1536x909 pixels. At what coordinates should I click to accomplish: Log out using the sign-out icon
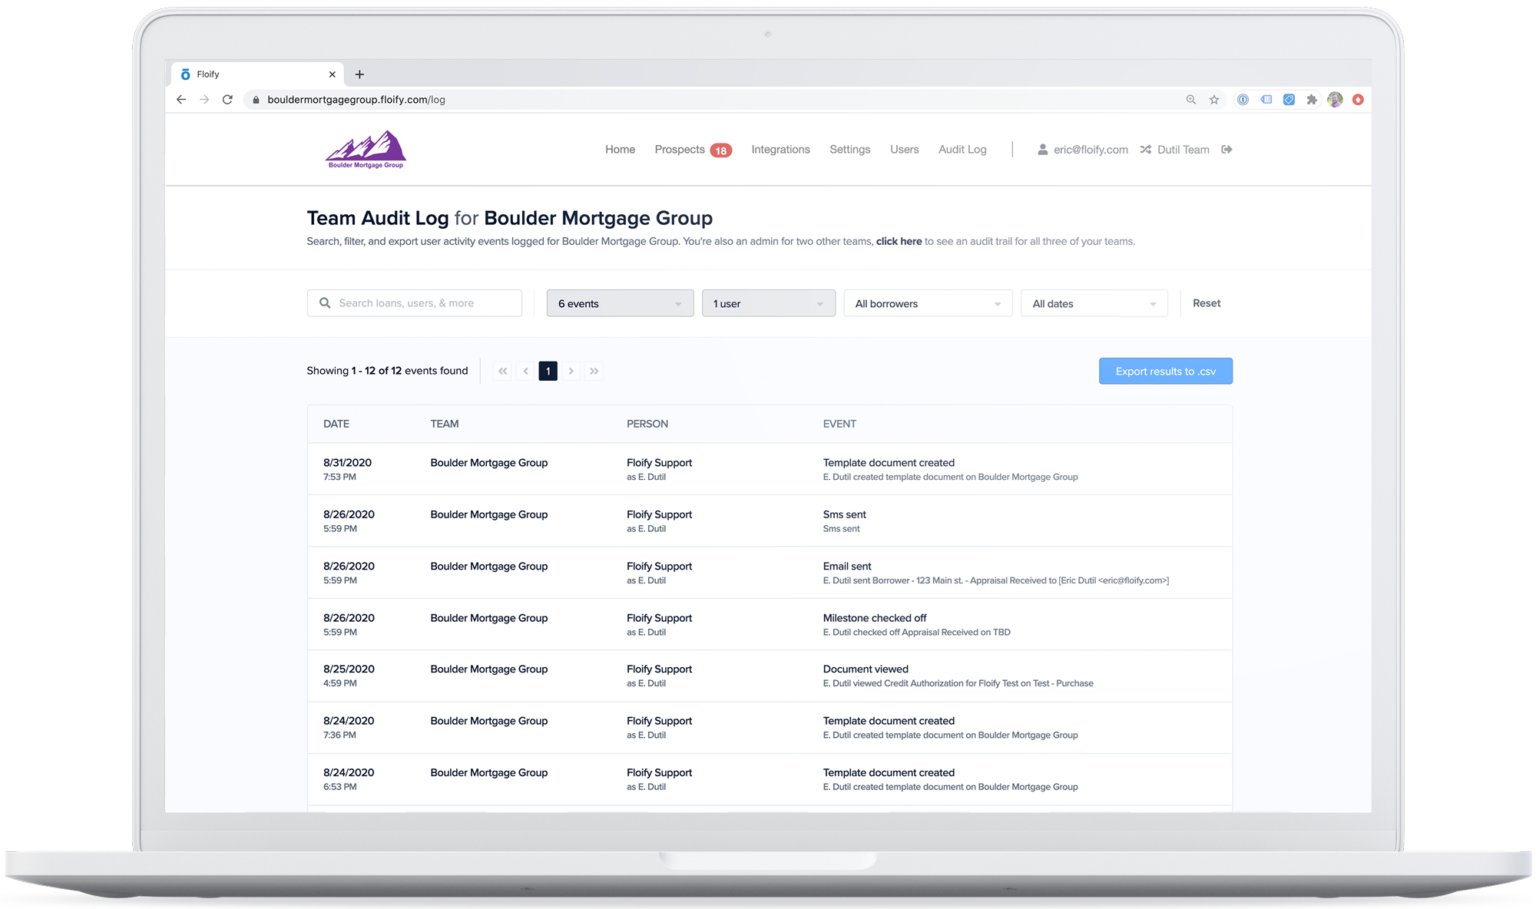point(1227,149)
